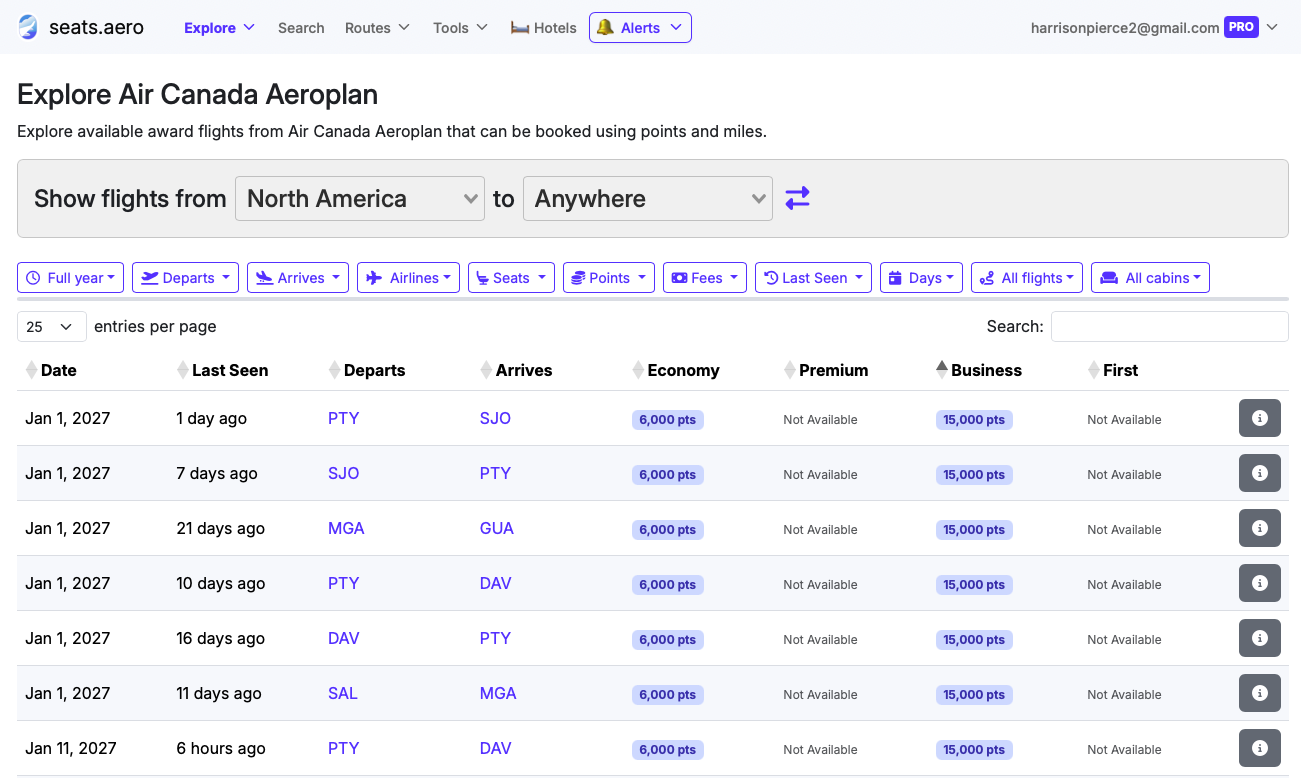Screen dimensions: 1301x778
Task: Open the Seats filter dropdown
Action: click(x=511, y=278)
